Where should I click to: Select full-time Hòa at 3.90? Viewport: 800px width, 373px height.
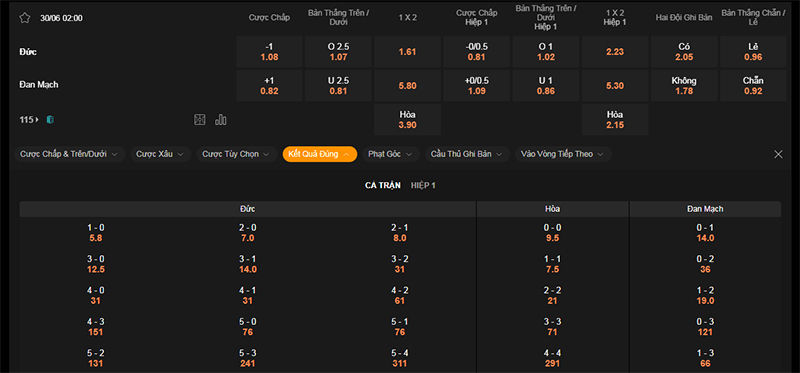pos(407,120)
